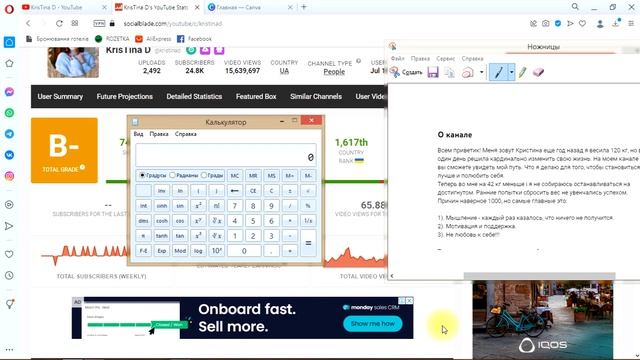Open AliExpress bookmark

pyautogui.click(x=153, y=39)
